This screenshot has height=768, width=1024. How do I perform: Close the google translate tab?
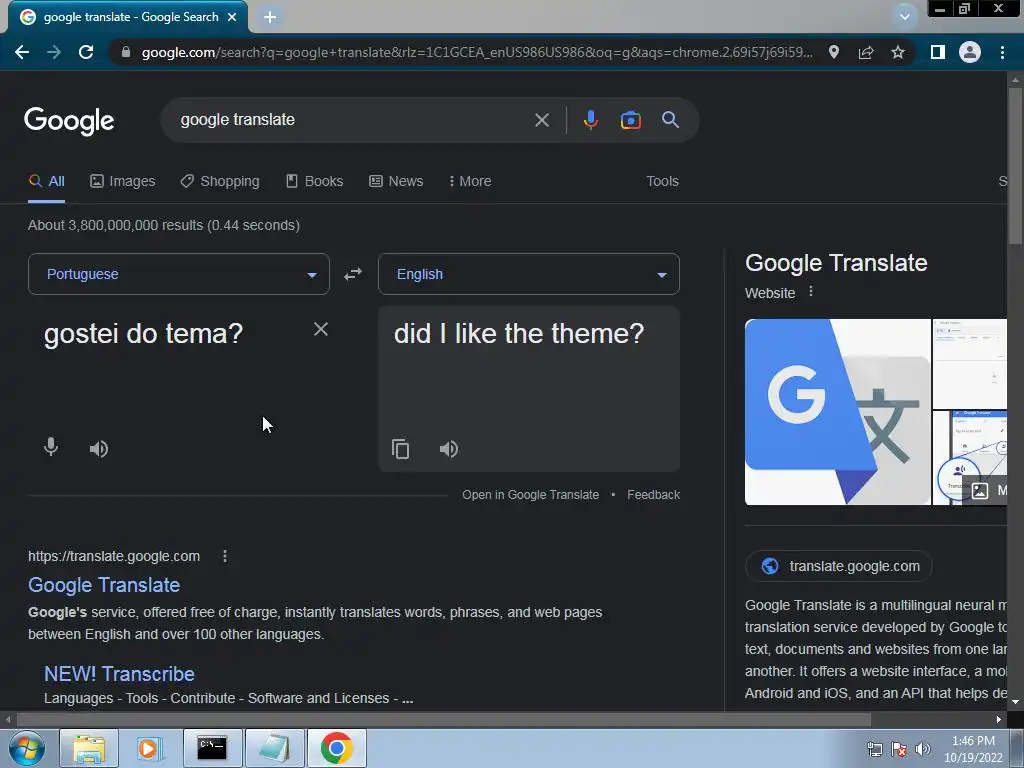[x=232, y=17]
